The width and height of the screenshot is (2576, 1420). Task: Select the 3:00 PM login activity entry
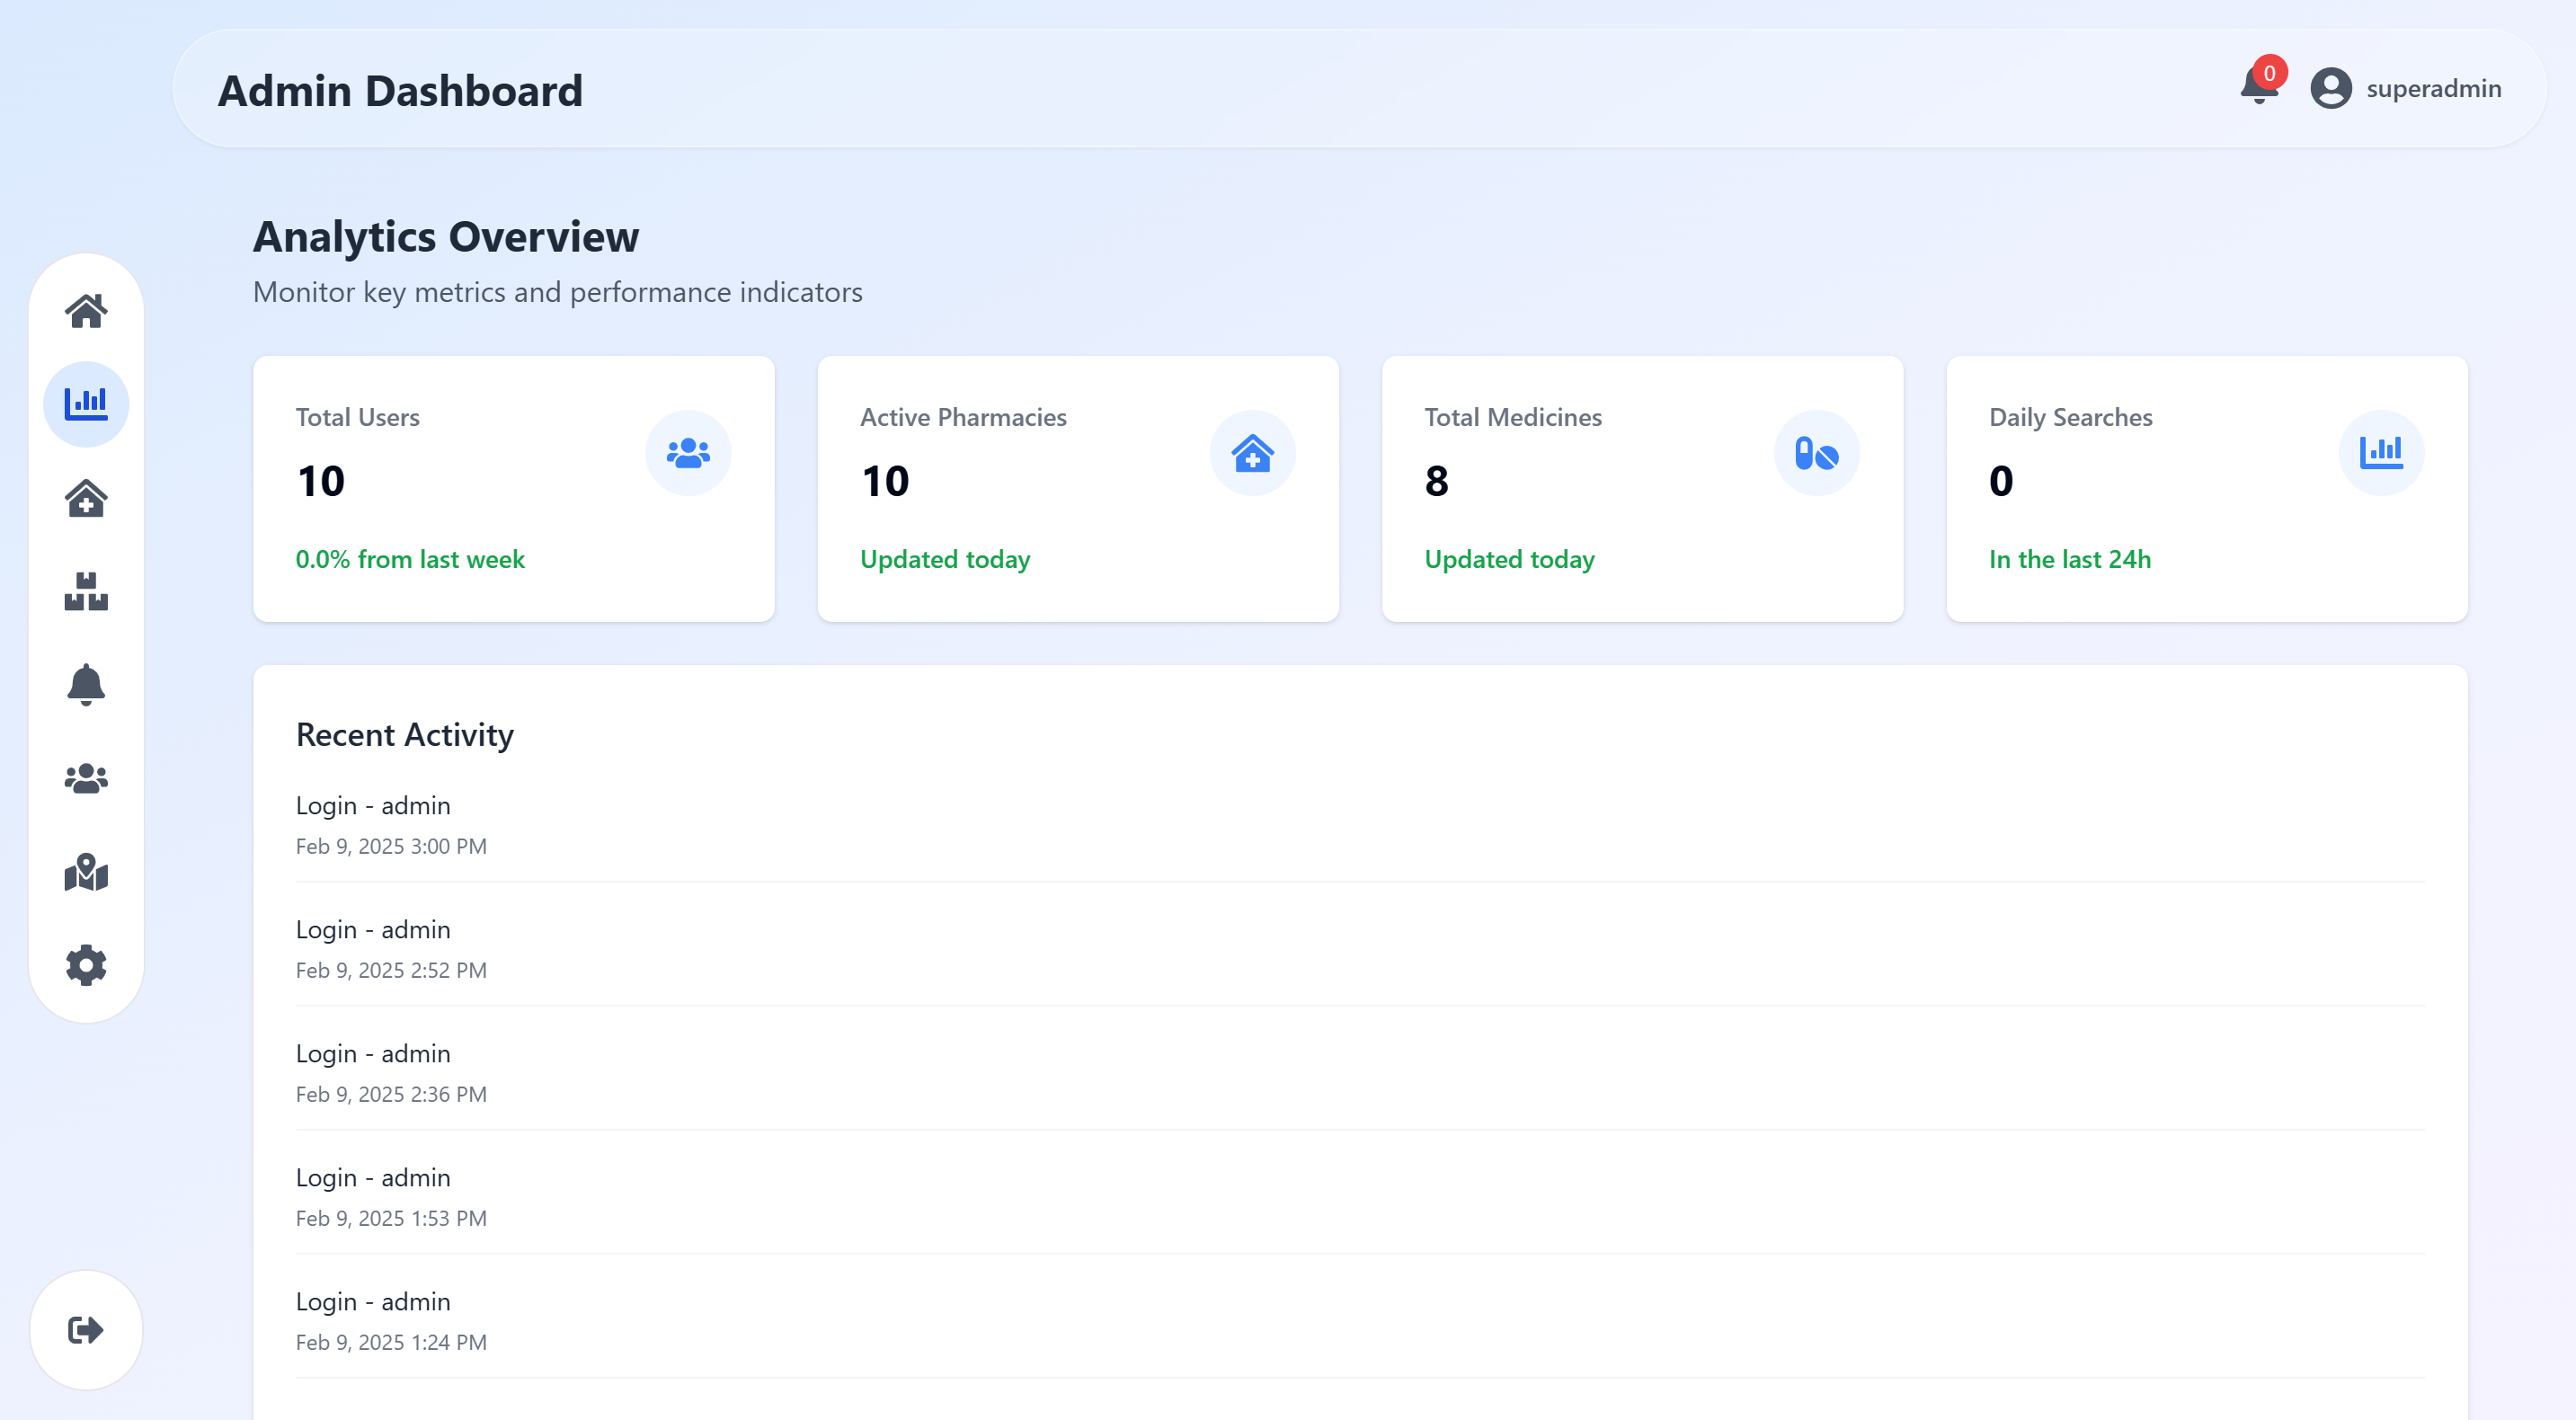tap(391, 825)
